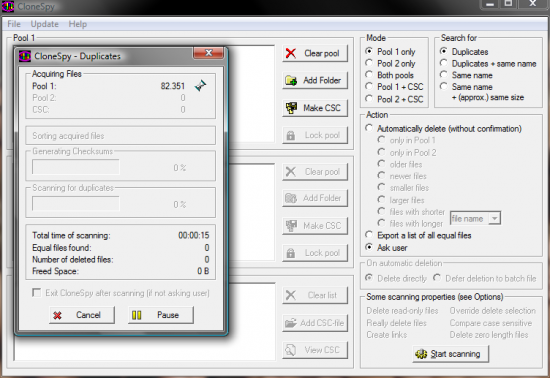Click the Make CSC icon for Pool 2
The width and height of the screenshot is (550, 378).
point(291,225)
